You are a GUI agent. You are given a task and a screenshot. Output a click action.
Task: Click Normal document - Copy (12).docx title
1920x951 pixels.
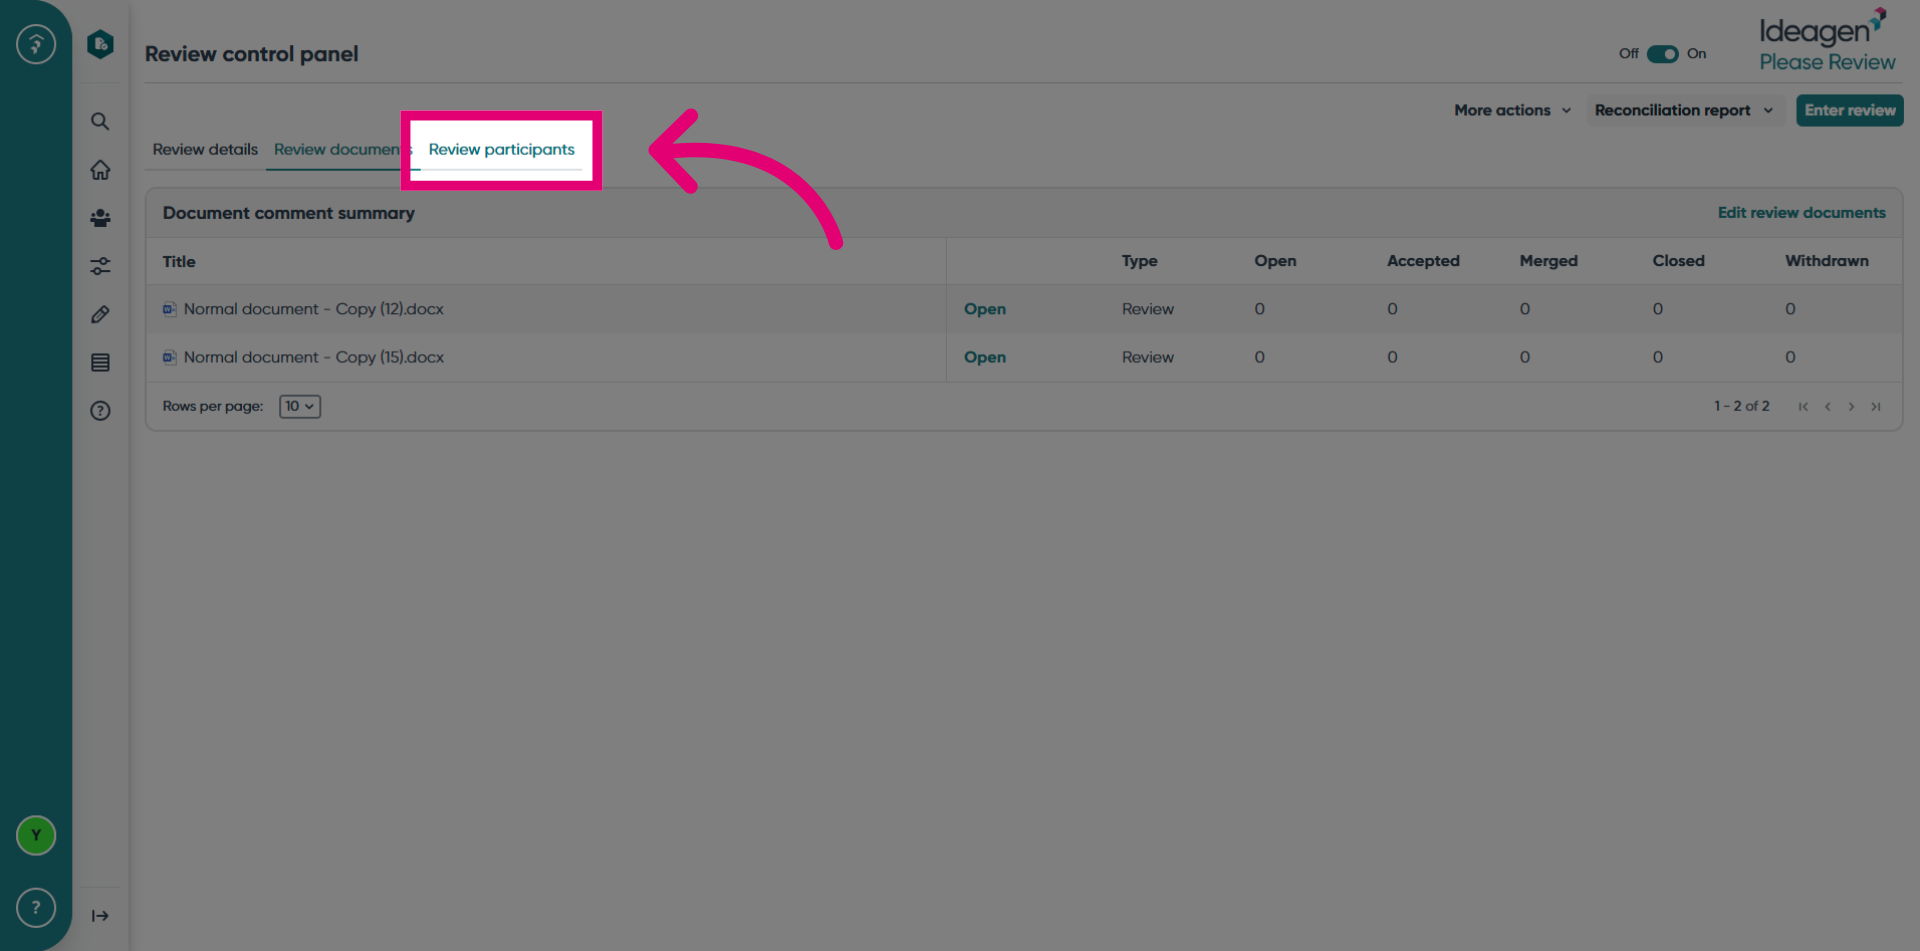coord(313,309)
